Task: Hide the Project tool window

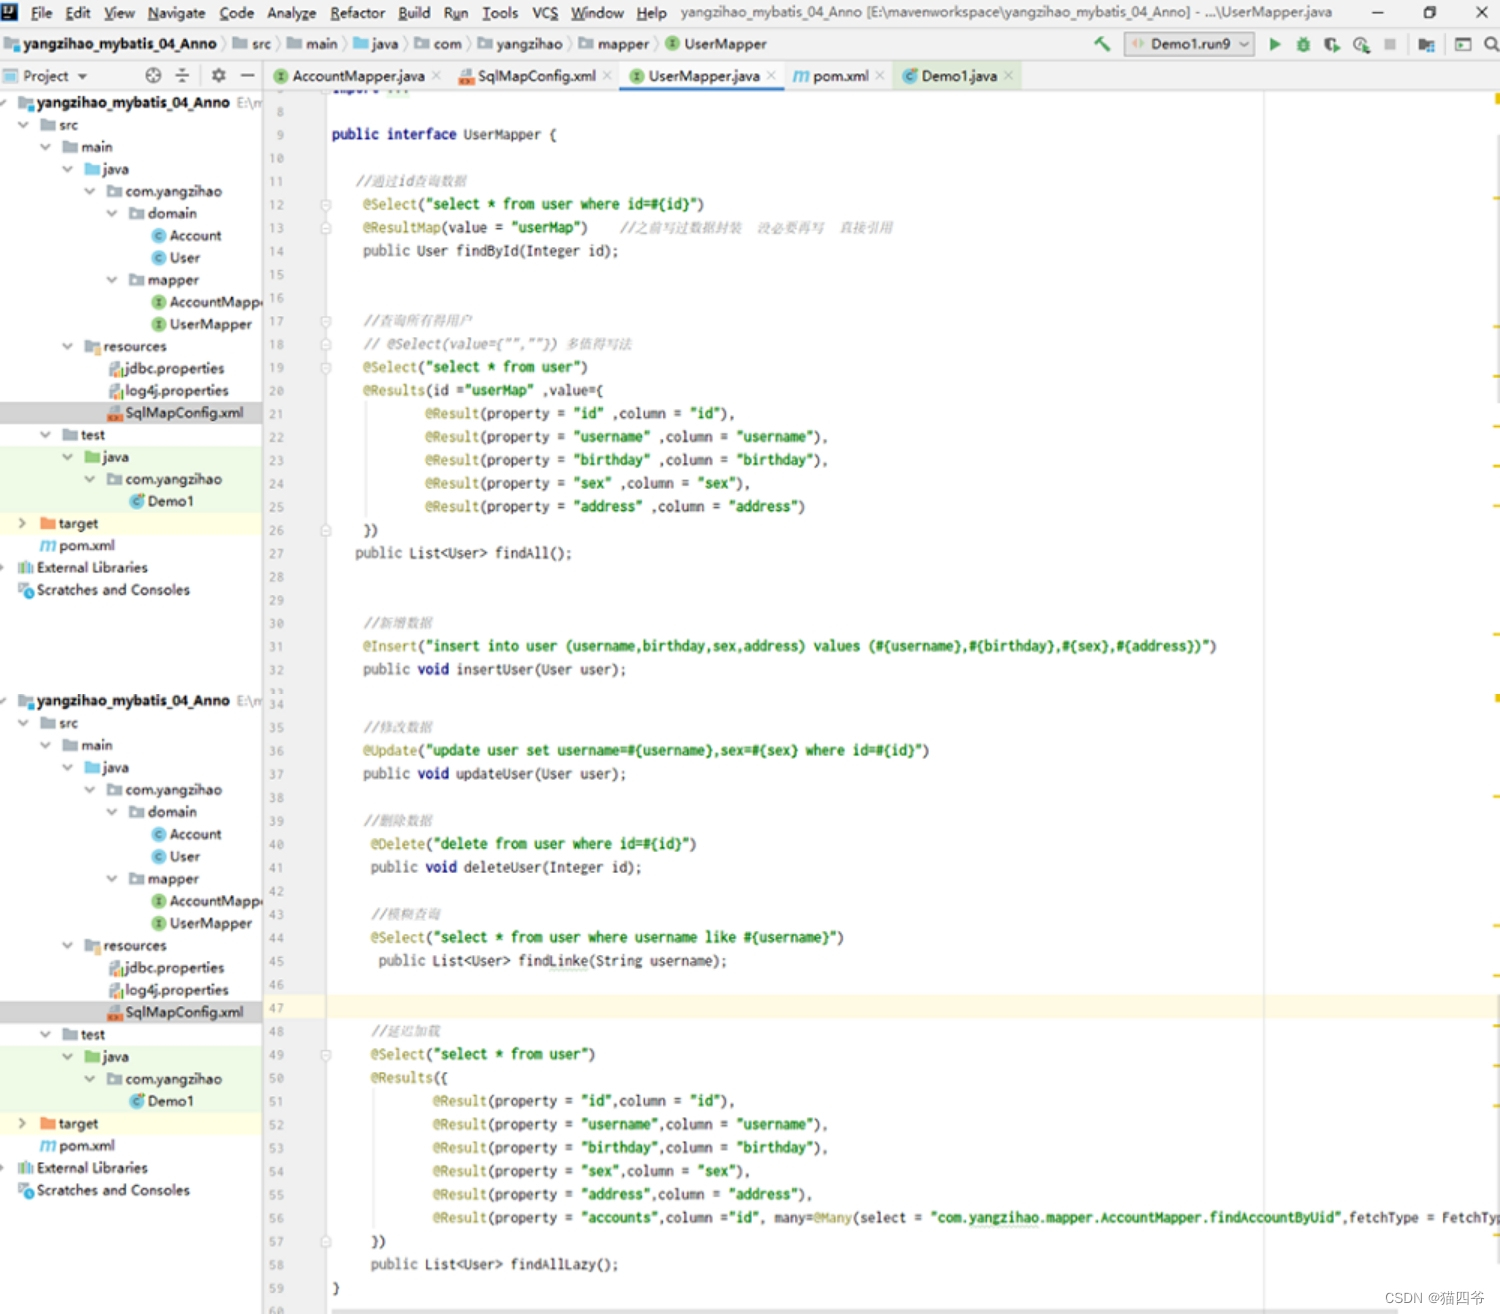Action: coord(247,76)
